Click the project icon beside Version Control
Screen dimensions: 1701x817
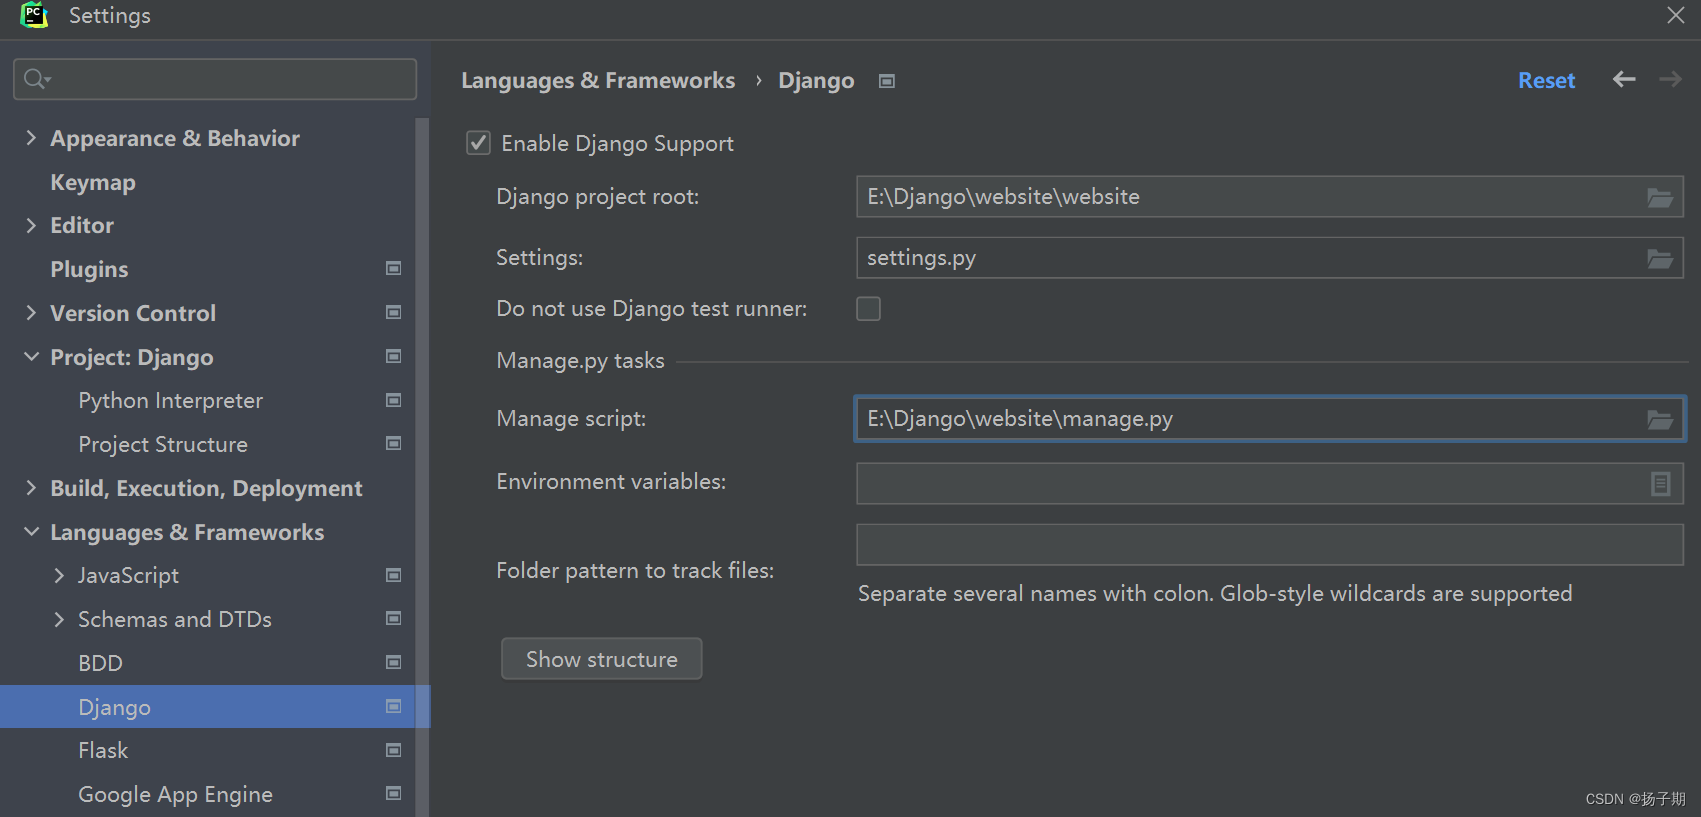point(394,312)
